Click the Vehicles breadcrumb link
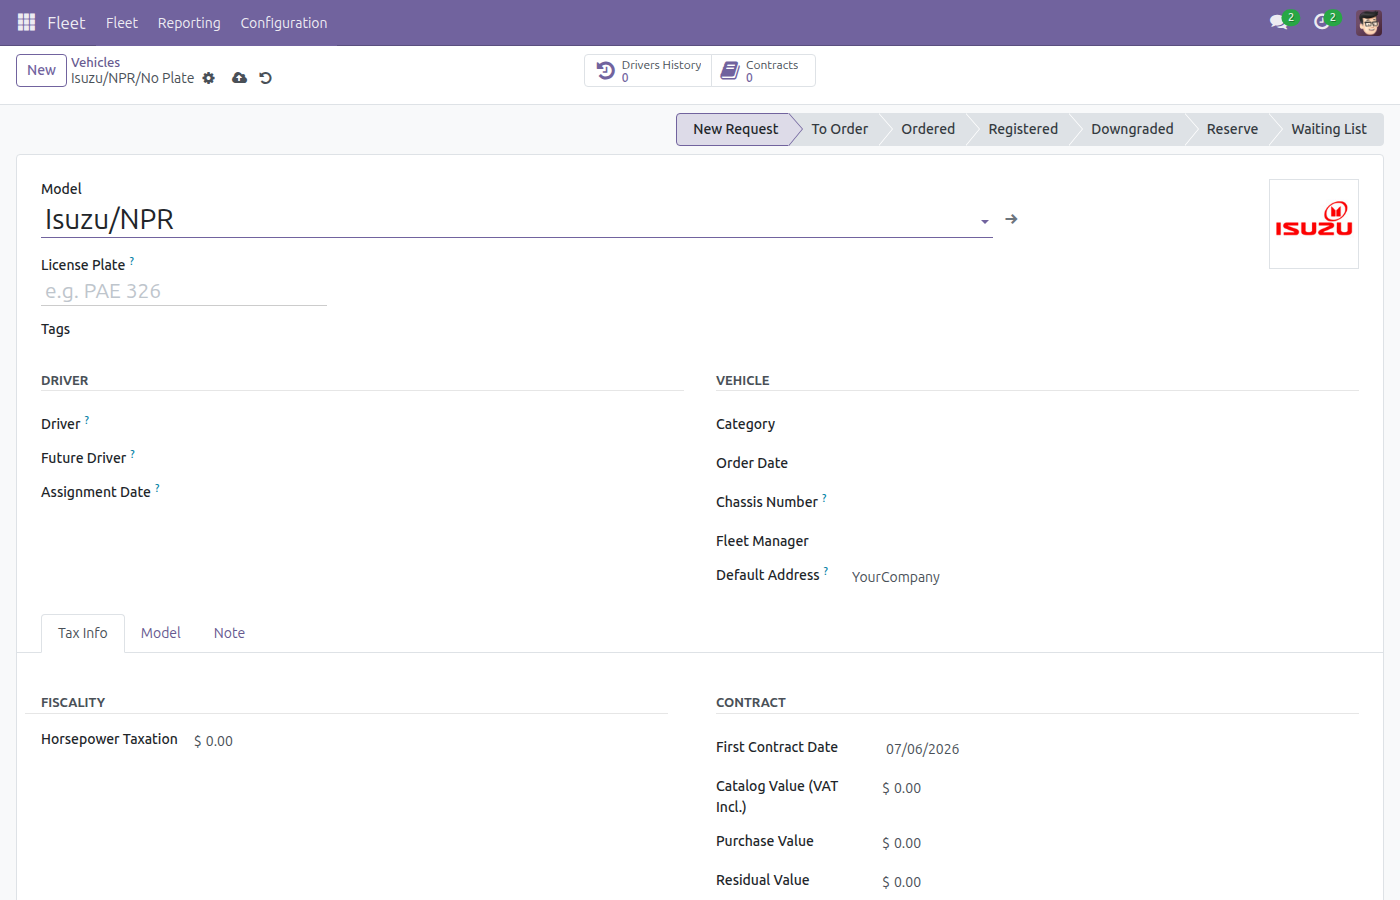 pyautogui.click(x=95, y=62)
